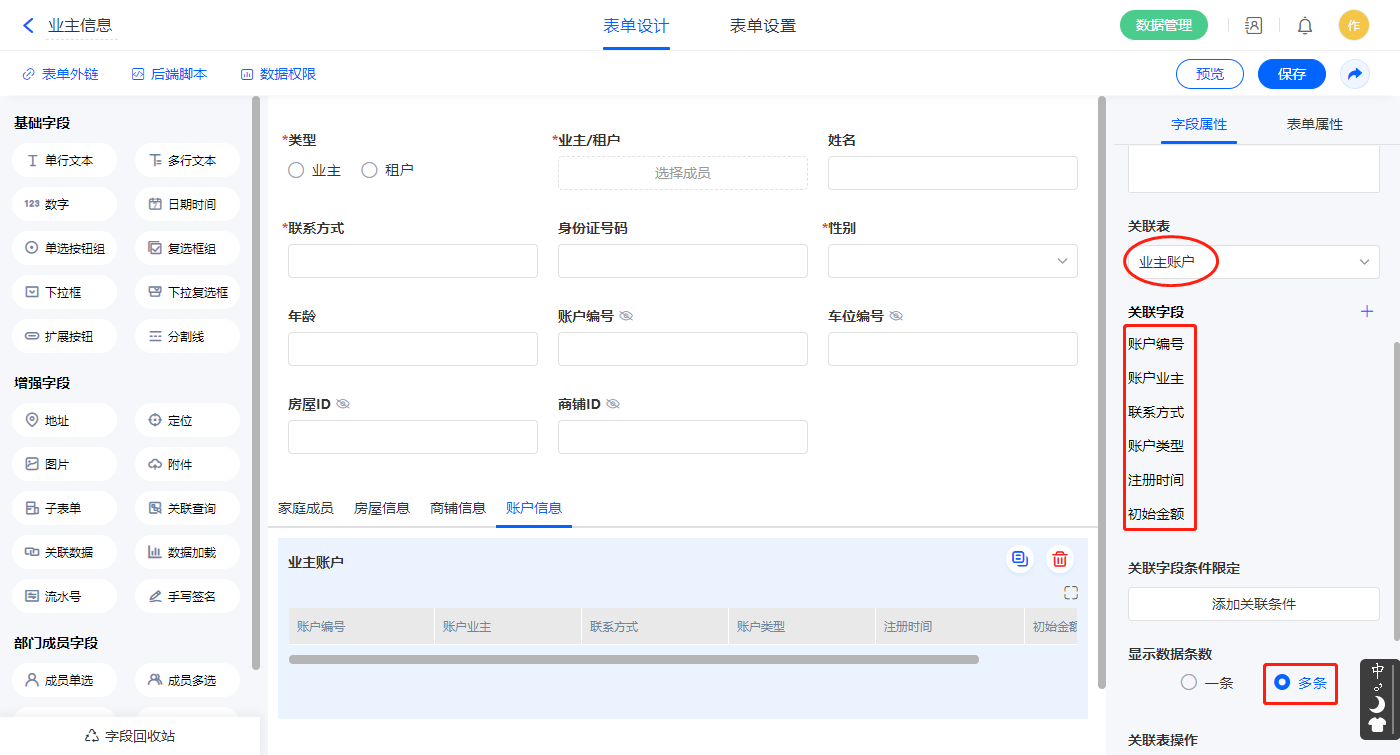Open the contacts icon in header
Screen dimensions: 1400x755
click(1253, 26)
